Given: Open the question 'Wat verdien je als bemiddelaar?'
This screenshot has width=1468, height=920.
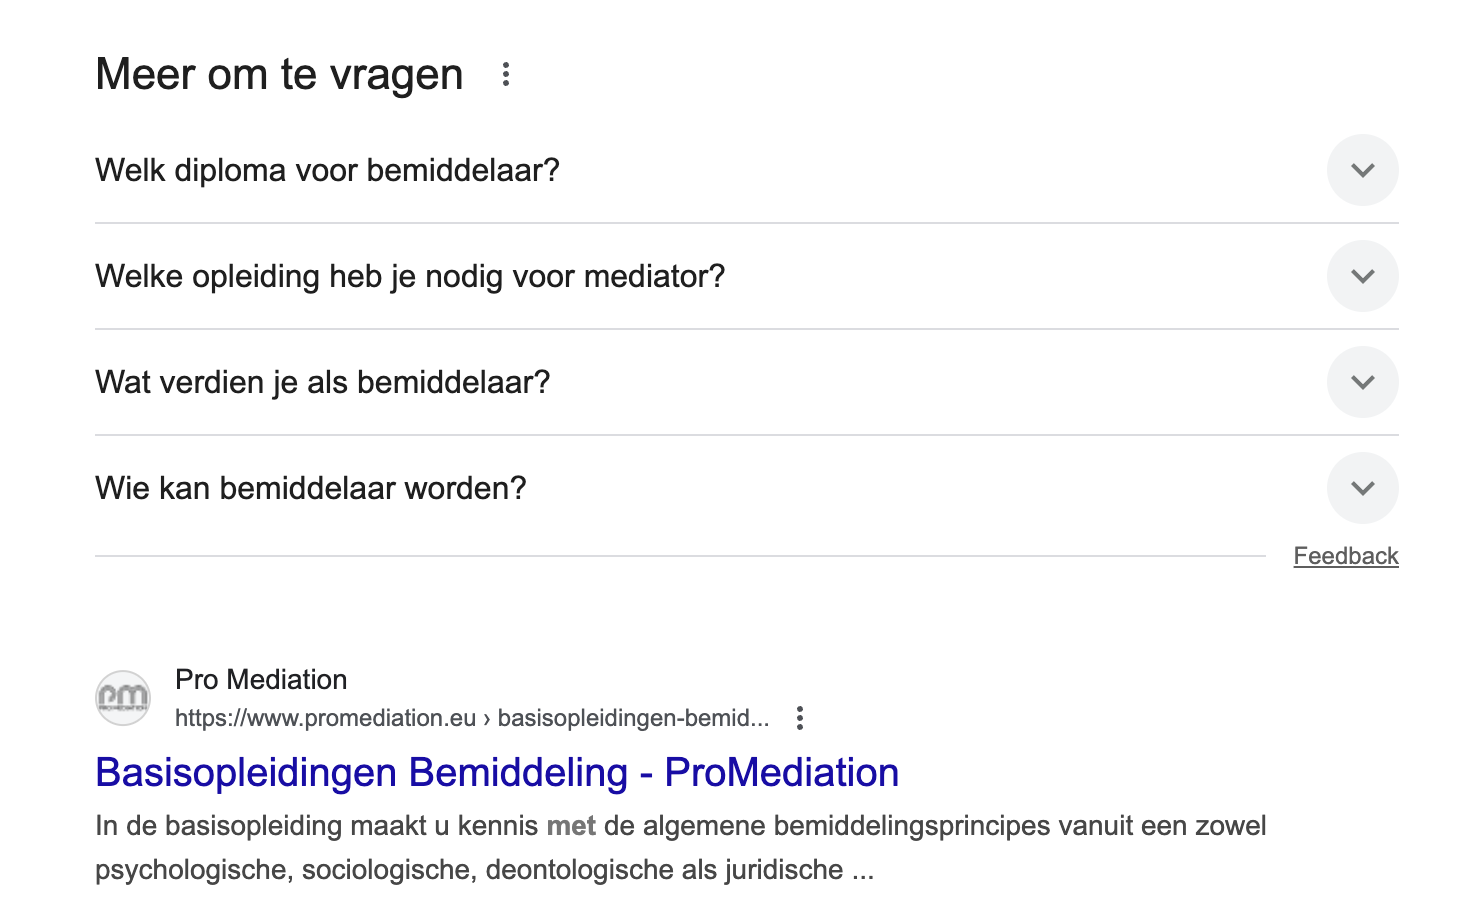Looking at the screenshot, I should coord(321,382).
